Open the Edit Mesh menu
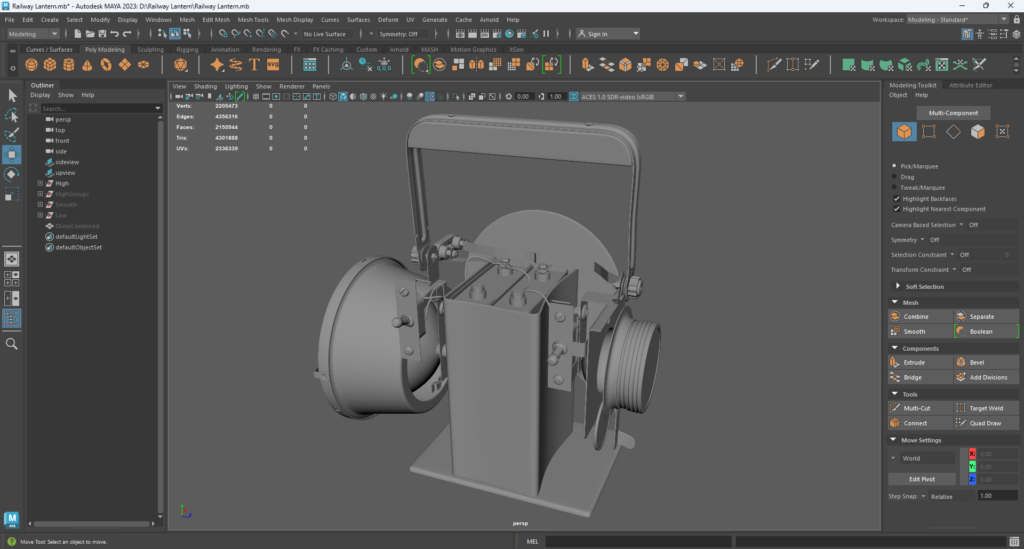 coord(216,20)
